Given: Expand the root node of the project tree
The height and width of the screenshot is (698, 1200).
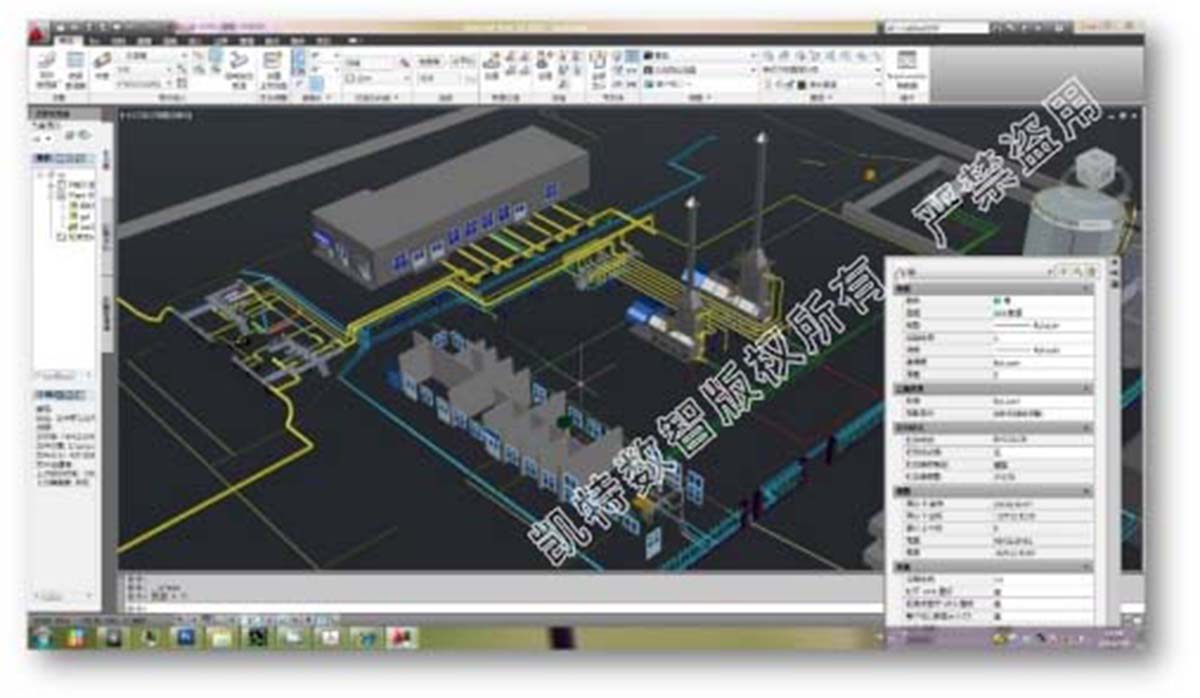Looking at the screenshot, I should 41,175.
